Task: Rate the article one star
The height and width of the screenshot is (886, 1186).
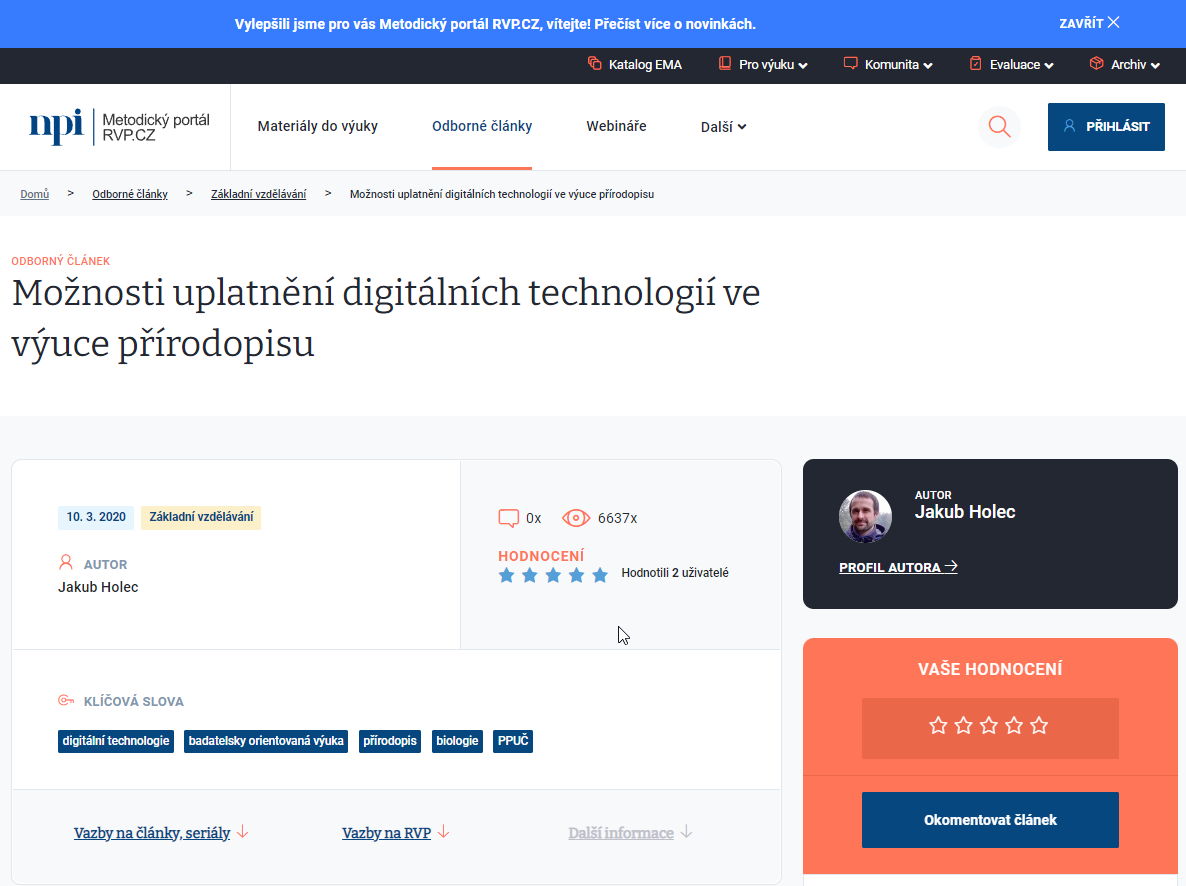Action: tap(938, 726)
